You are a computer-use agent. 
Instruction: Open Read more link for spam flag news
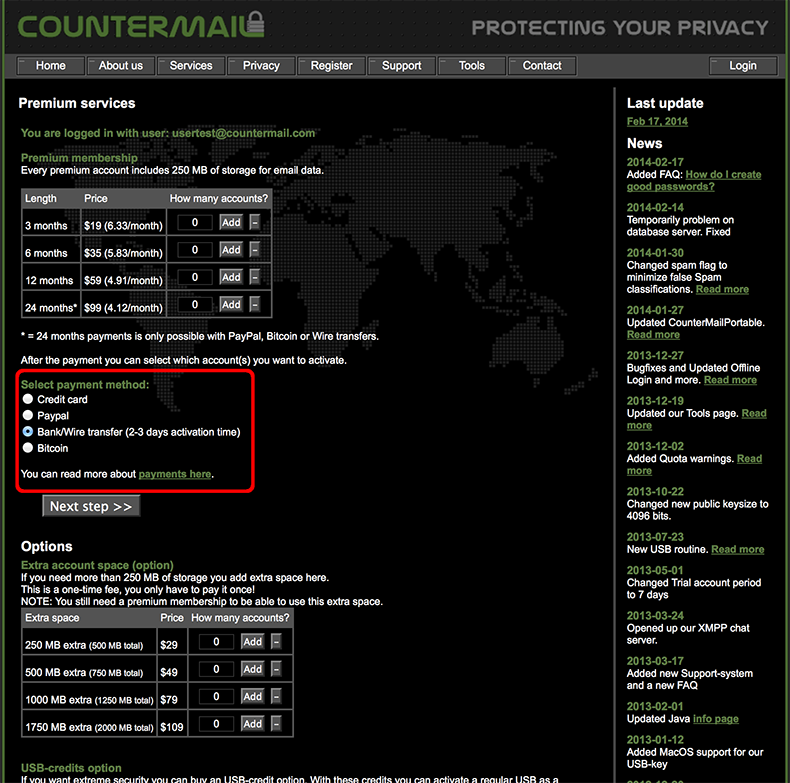pyautogui.click(x=722, y=289)
